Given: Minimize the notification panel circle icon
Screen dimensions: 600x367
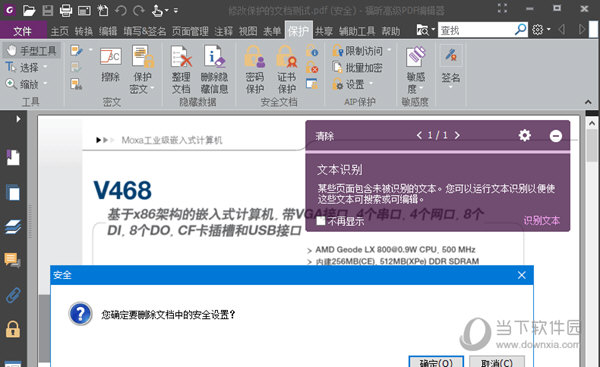Looking at the screenshot, I should [556, 135].
